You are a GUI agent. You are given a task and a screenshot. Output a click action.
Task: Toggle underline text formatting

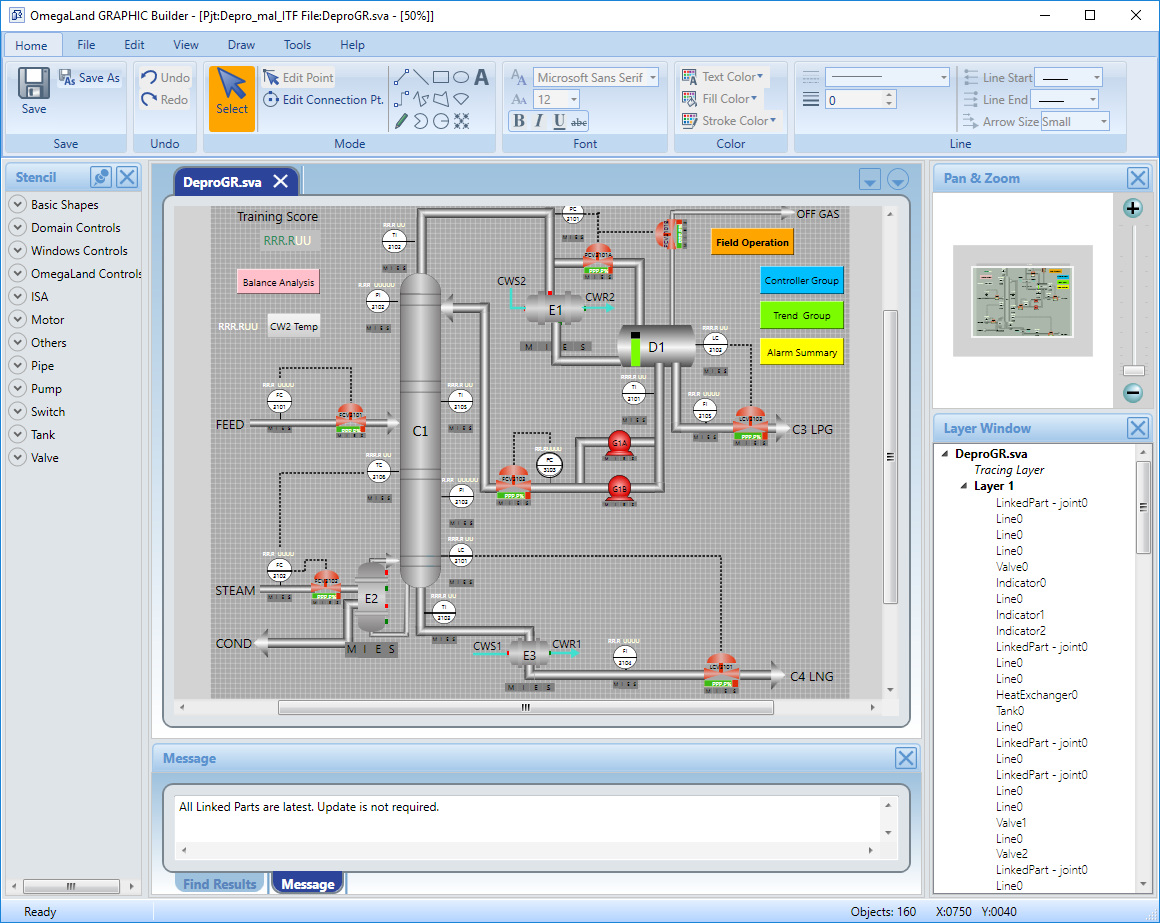pos(559,121)
